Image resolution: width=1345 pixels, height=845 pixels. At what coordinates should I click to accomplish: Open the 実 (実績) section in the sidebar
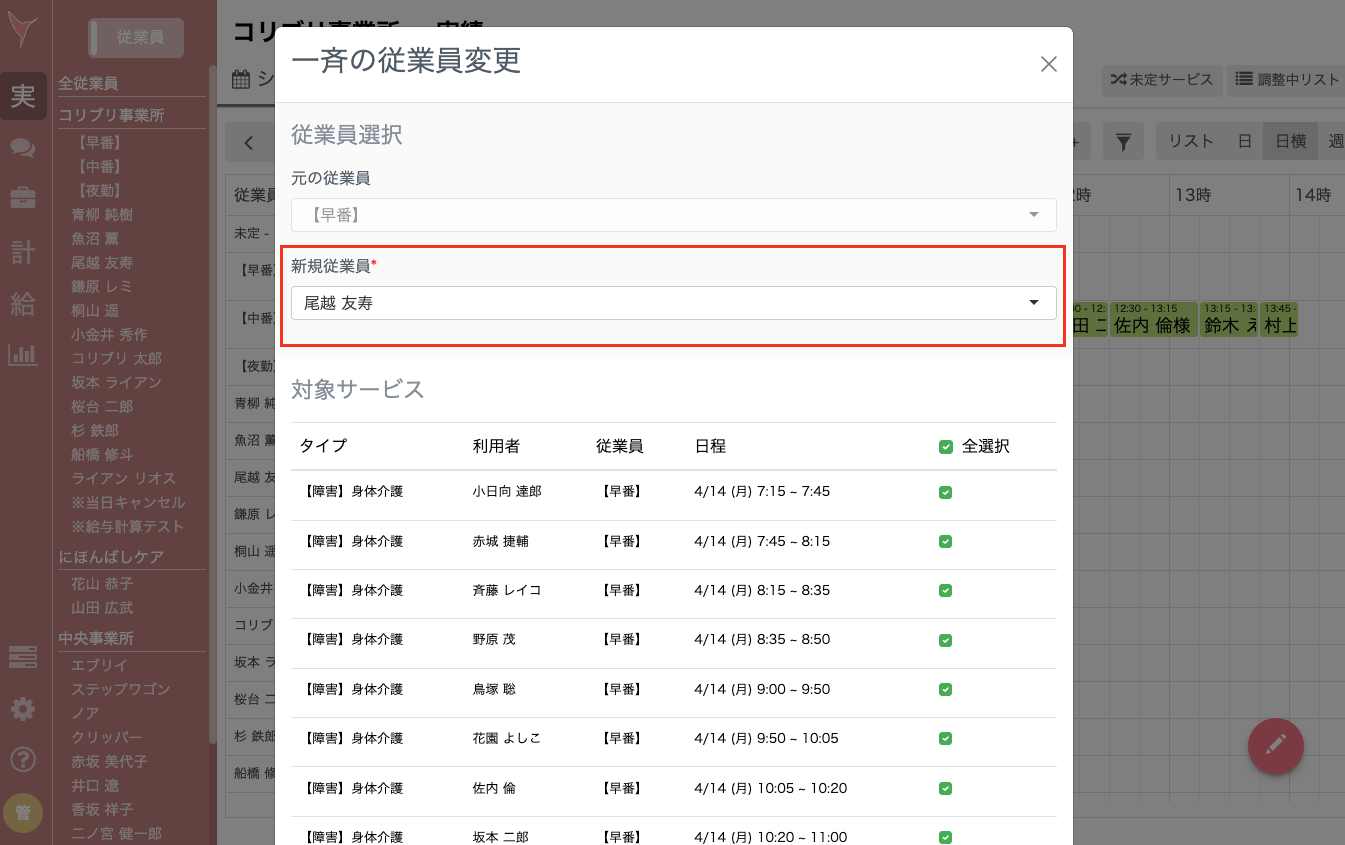point(24,95)
